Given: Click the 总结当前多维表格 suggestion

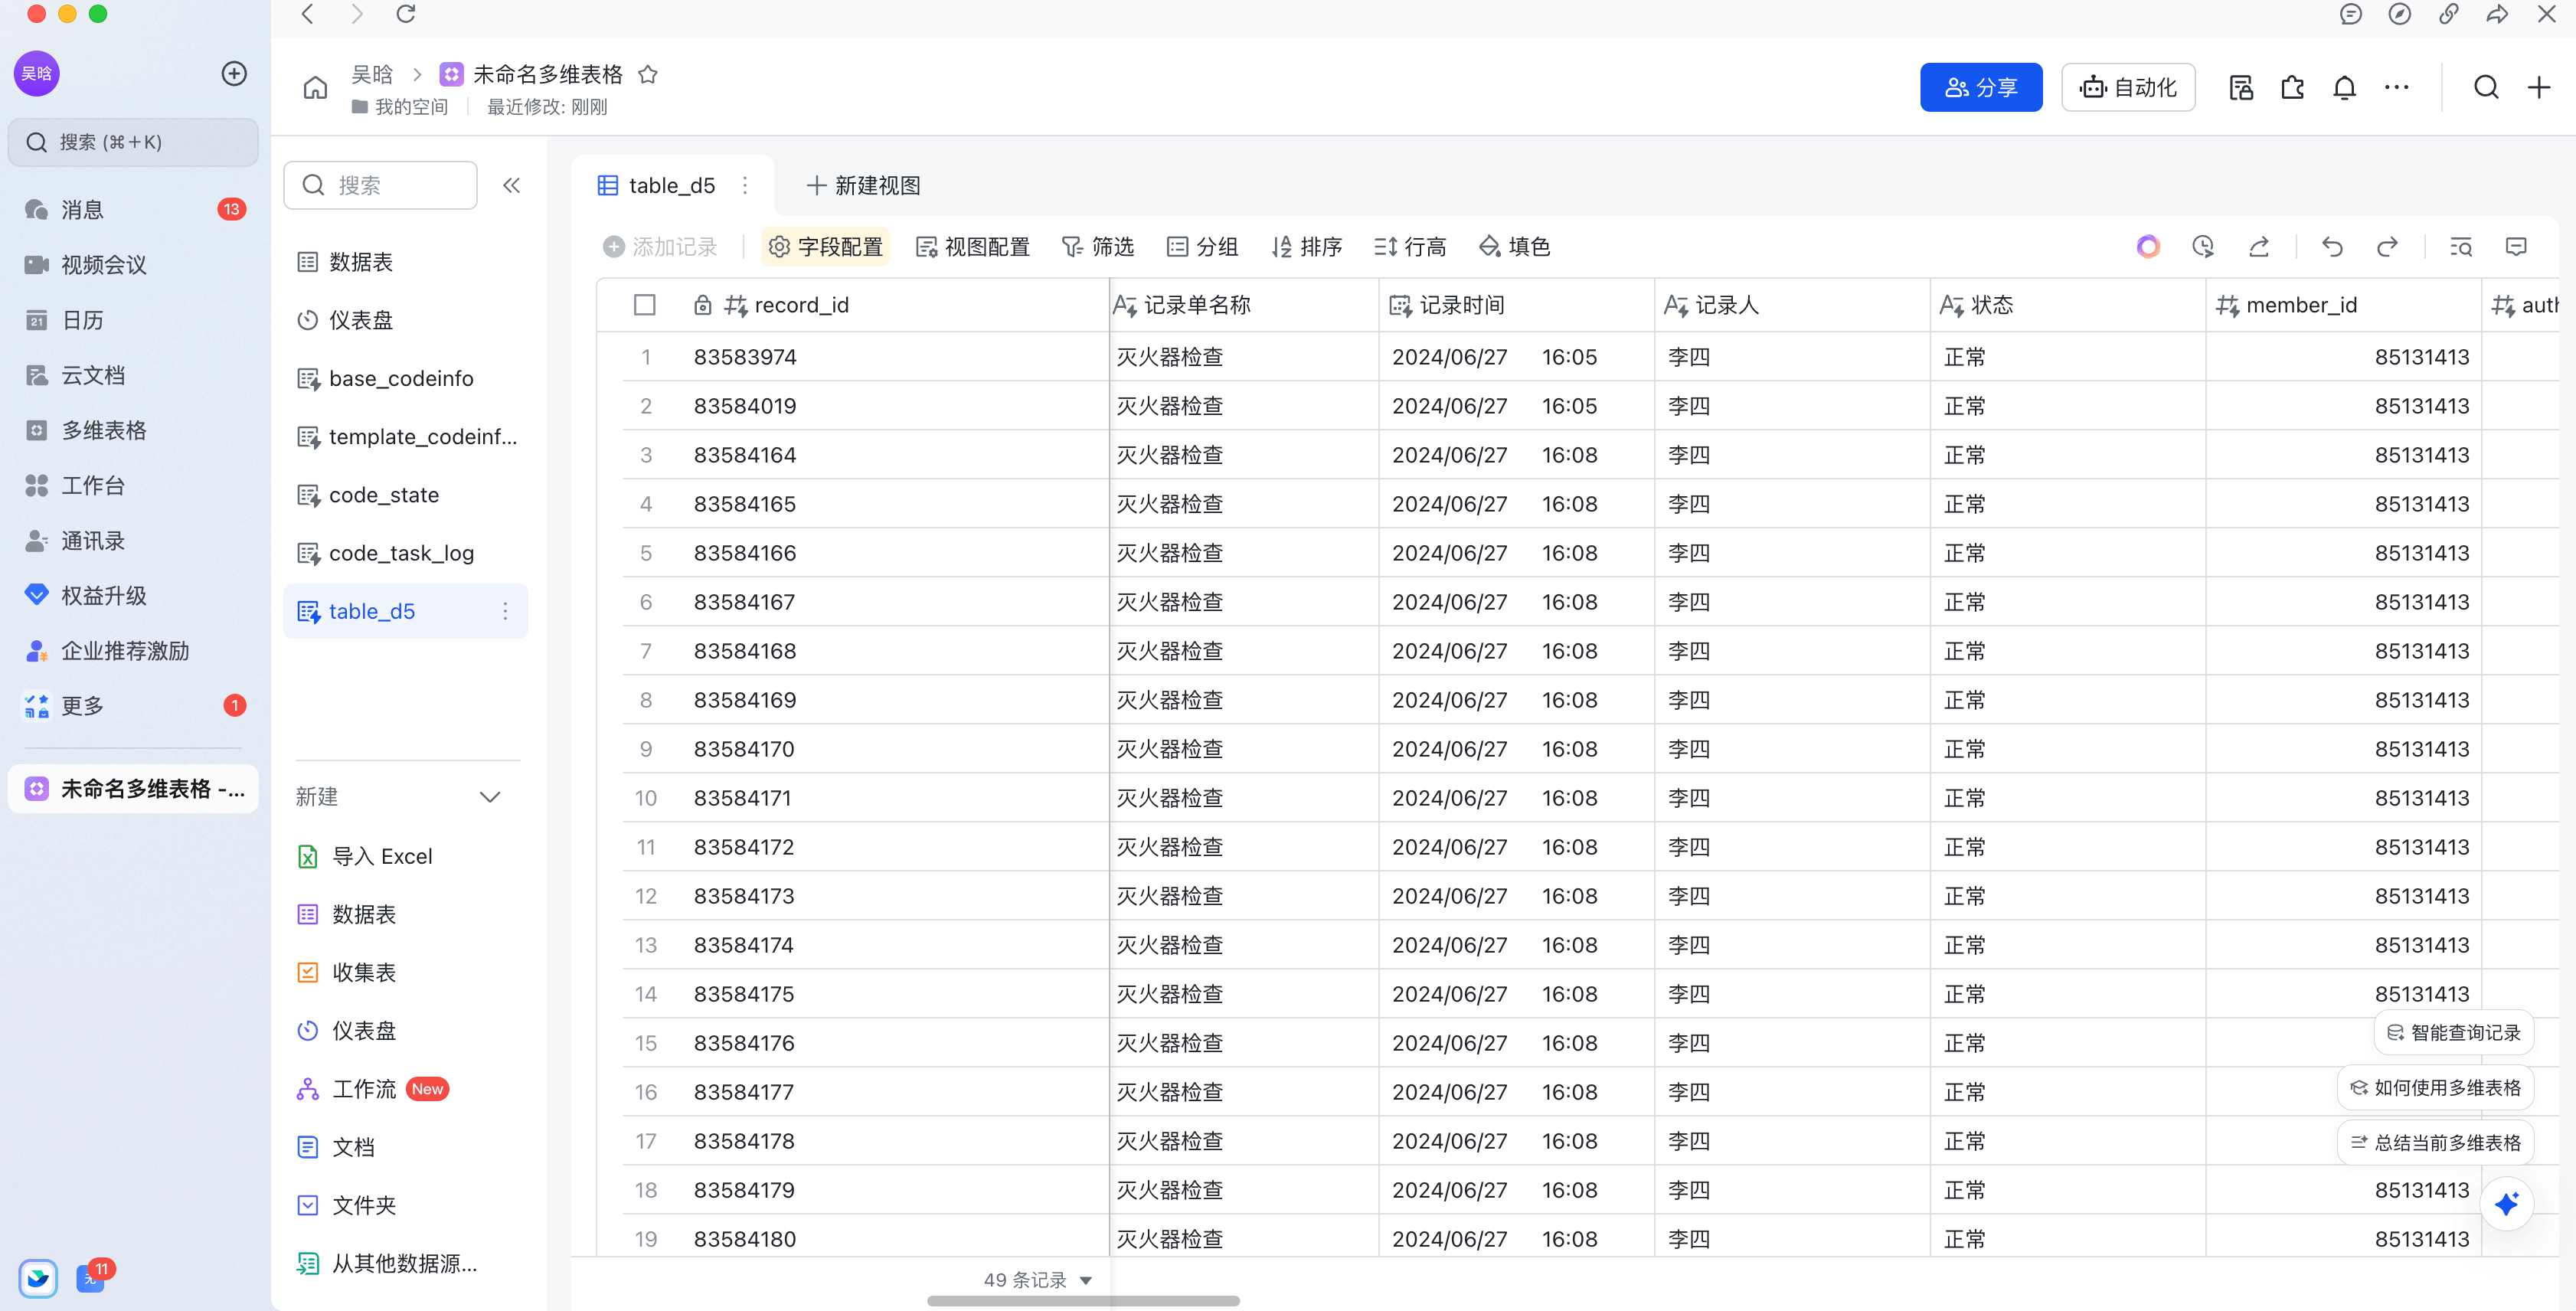Looking at the screenshot, I should point(2436,1142).
